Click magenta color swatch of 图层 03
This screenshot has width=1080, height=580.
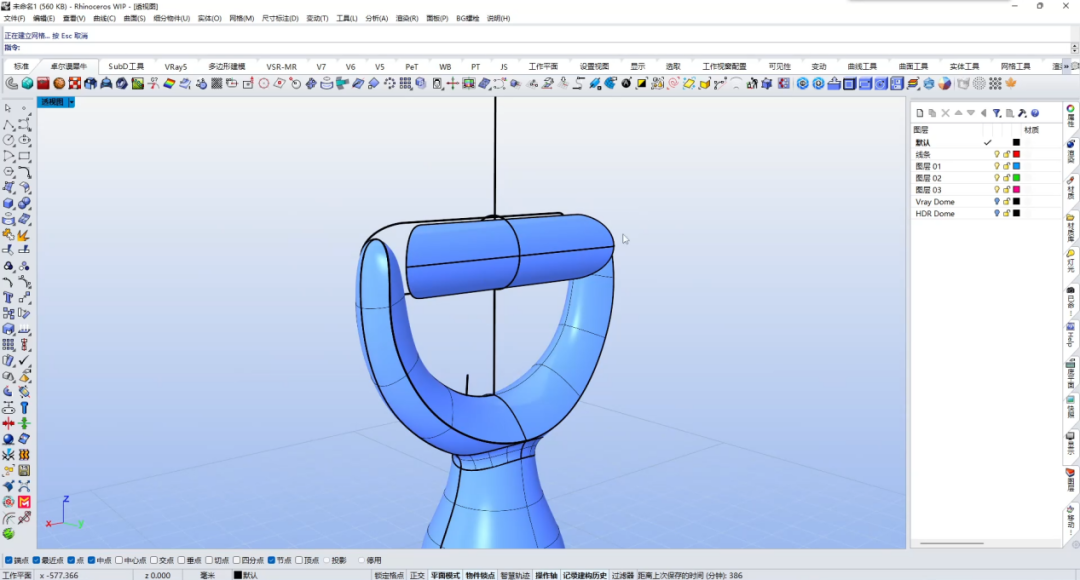(x=1016, y=189)
